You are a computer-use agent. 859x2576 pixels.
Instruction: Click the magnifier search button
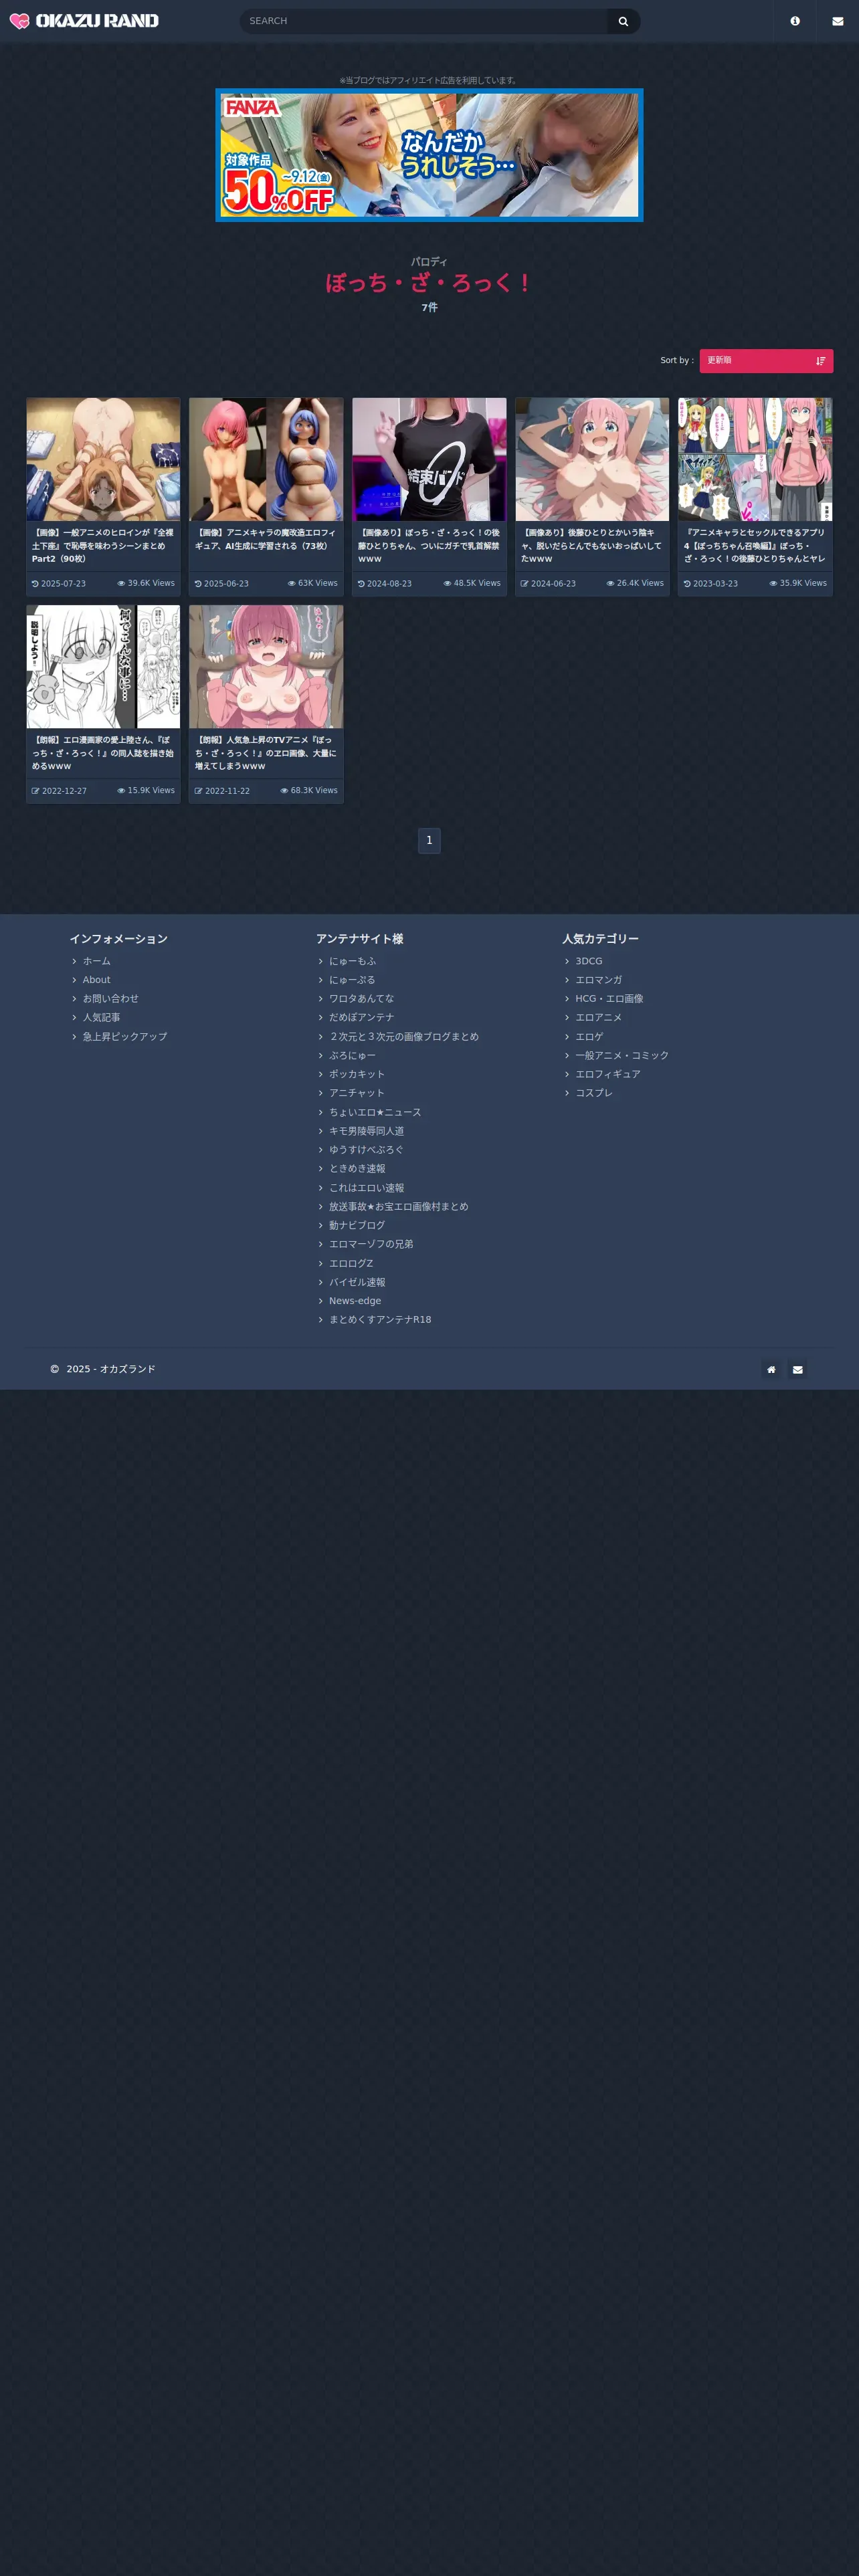point(623,21)
